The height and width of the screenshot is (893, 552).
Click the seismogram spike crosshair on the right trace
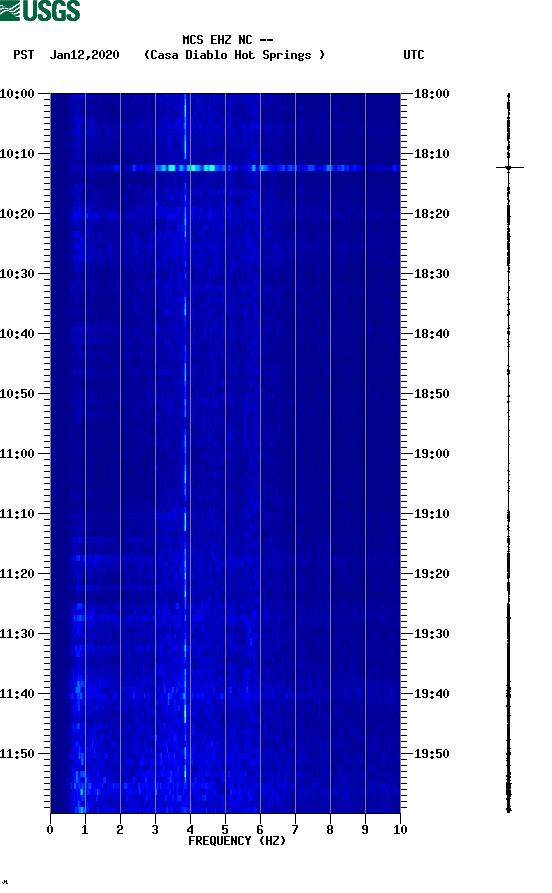pos(509,167)
